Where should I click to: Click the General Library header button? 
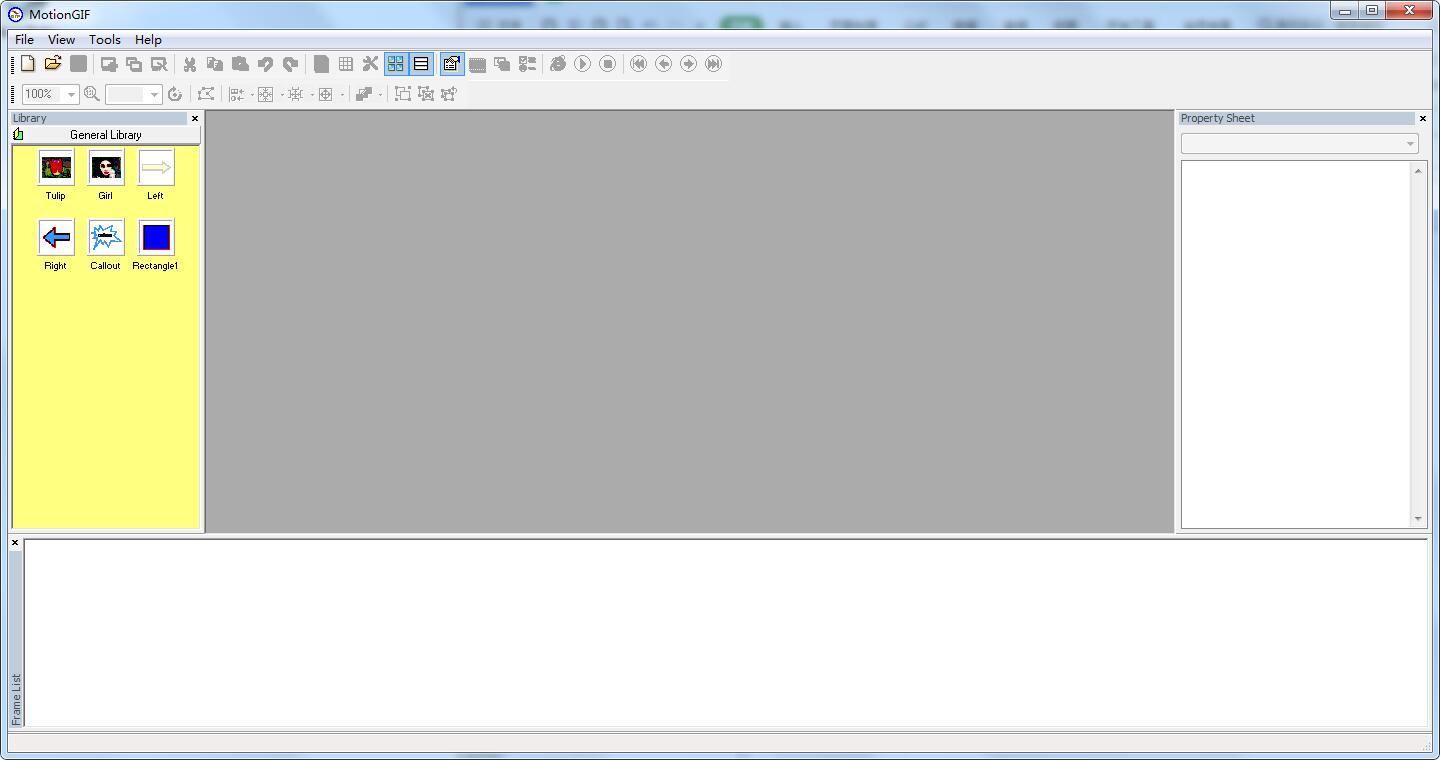[106, 135]
